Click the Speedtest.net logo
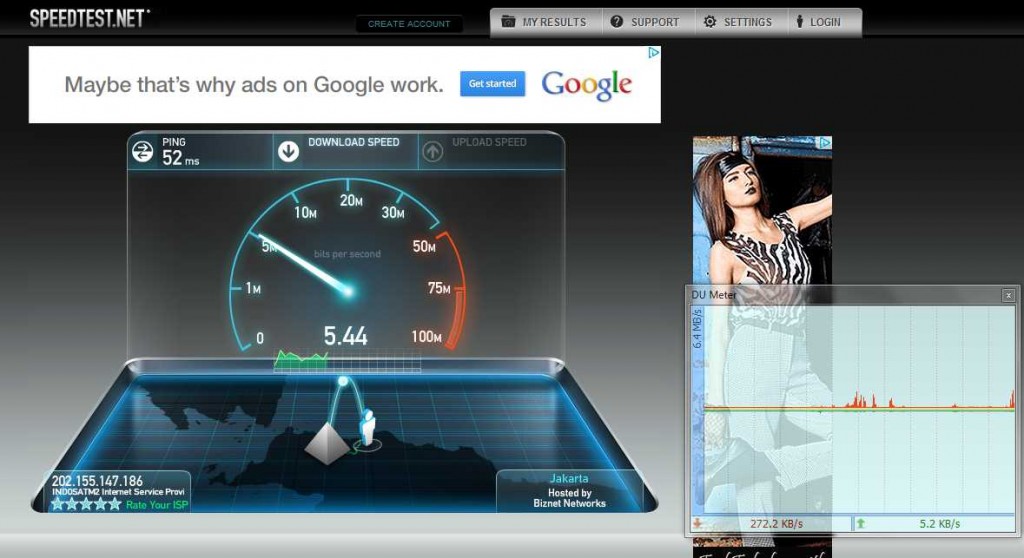Viewport: 1024px width, 558px height. click(89, 18)
